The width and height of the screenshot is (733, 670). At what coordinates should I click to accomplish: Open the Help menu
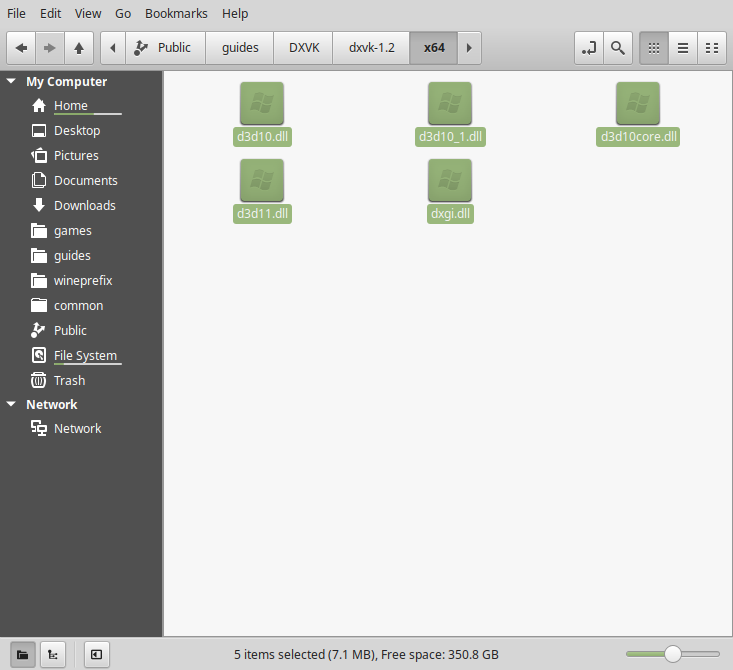(x=235, y=14)
